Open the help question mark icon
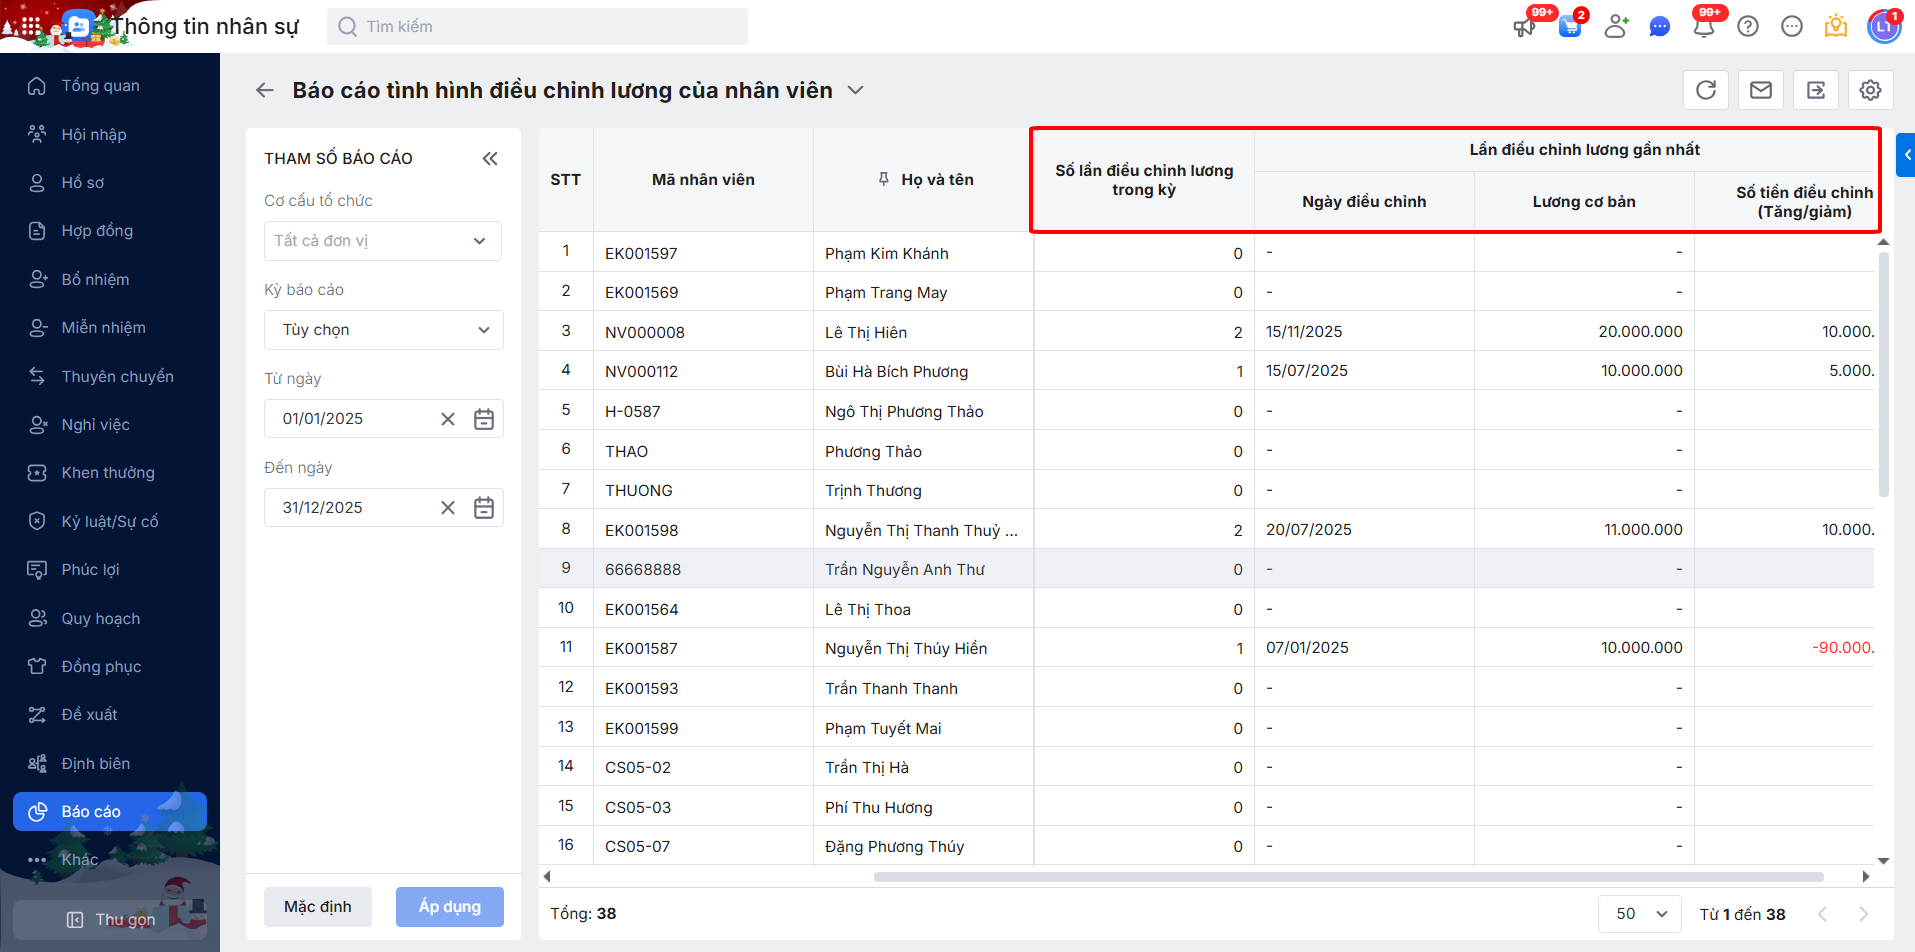Screen dimensions: 1915x952 1748,26
